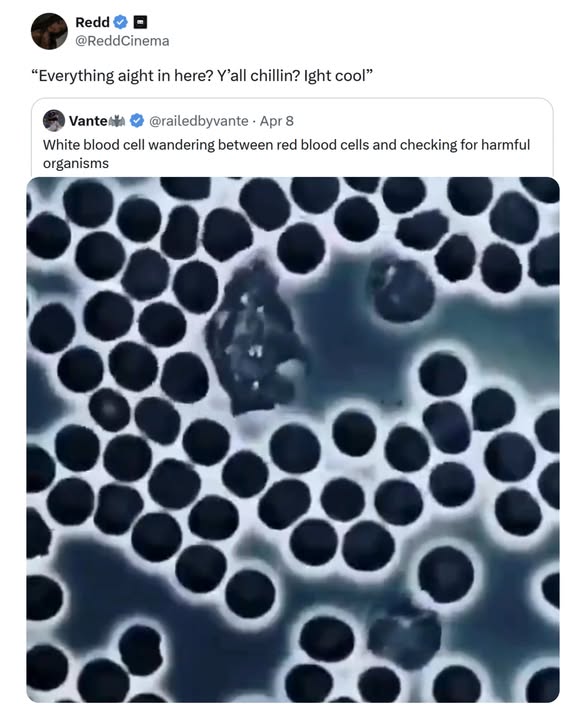Open Redd's profile avatar picture
Screen dimensions: 586x720
pyautogui.click(x=49, y=31)
